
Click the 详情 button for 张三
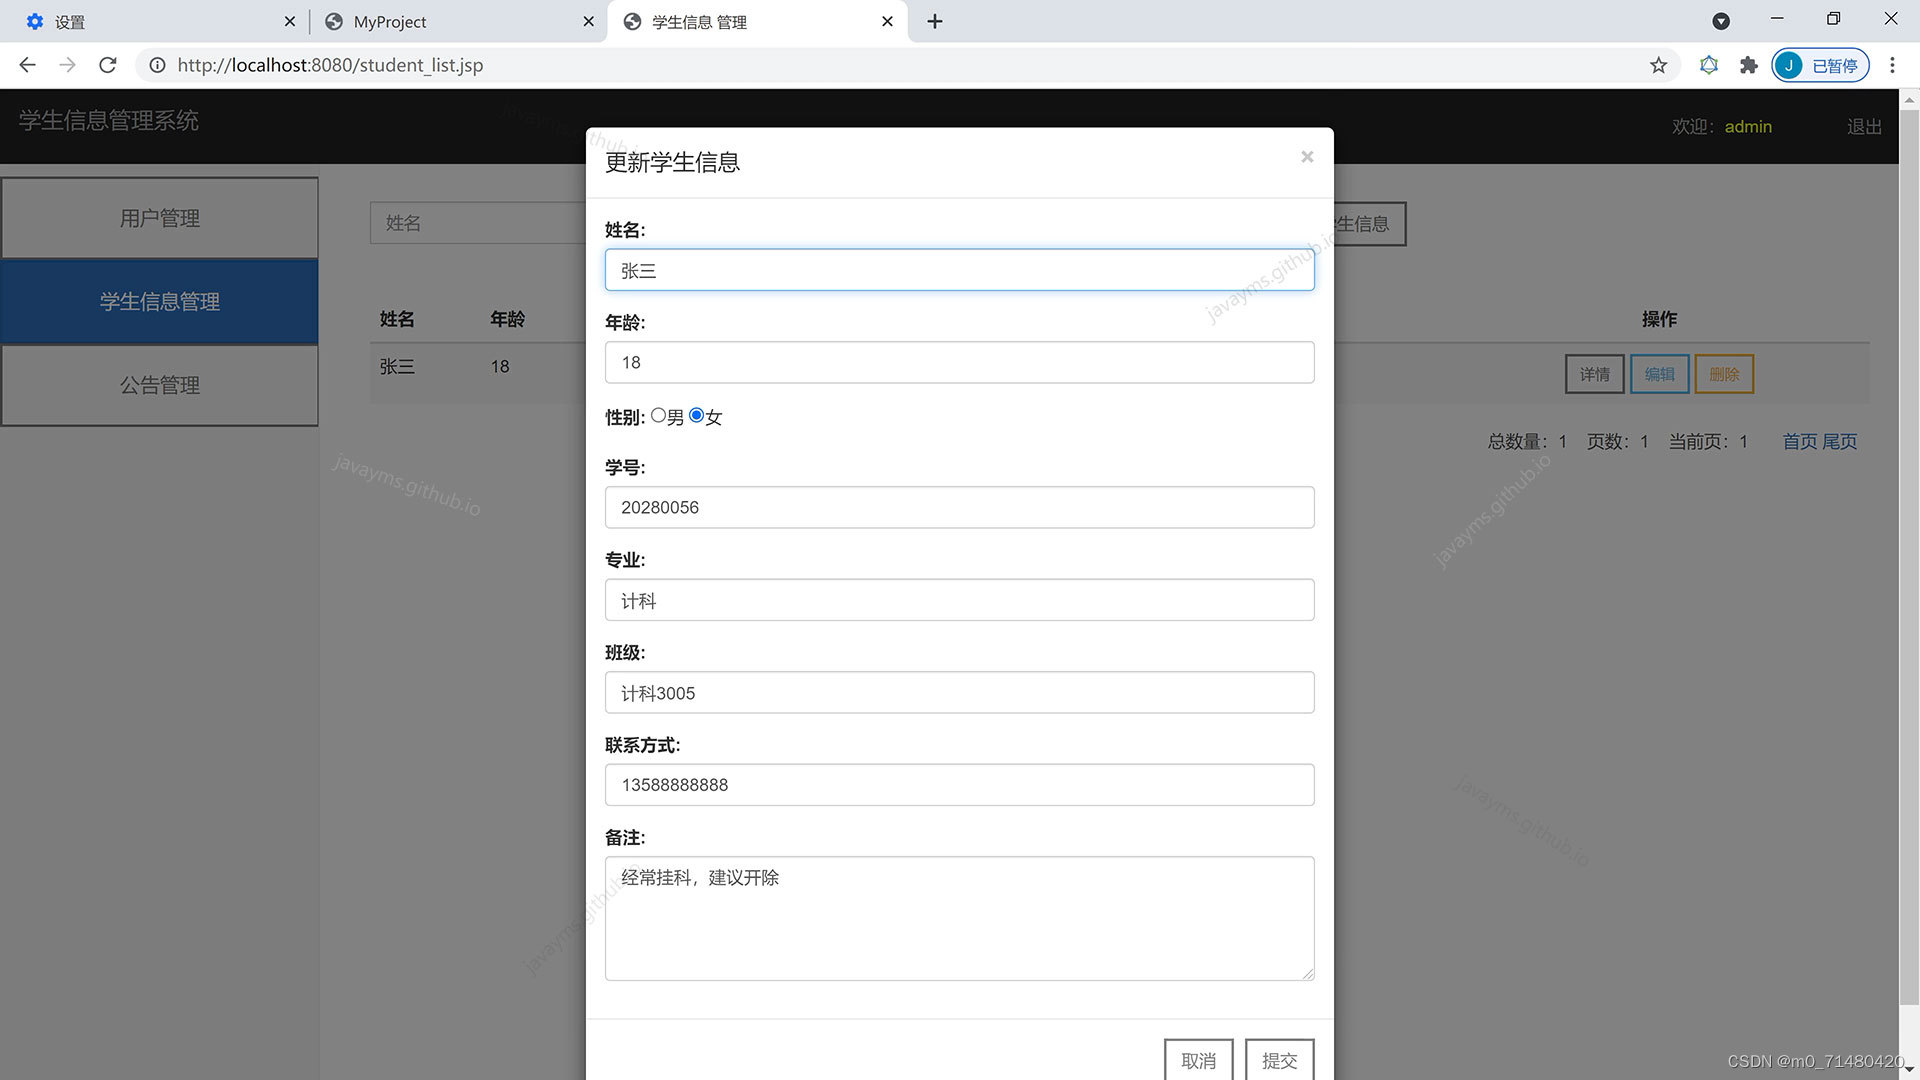(x=1594, y=374)
